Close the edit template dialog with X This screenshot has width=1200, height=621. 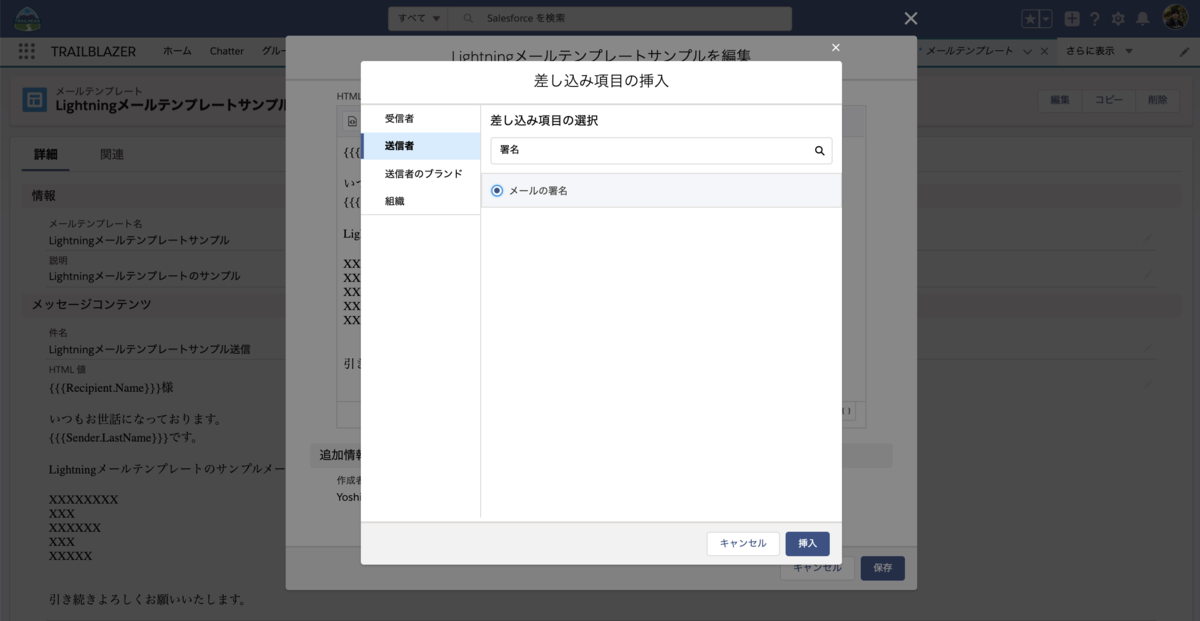coord(836,47)
